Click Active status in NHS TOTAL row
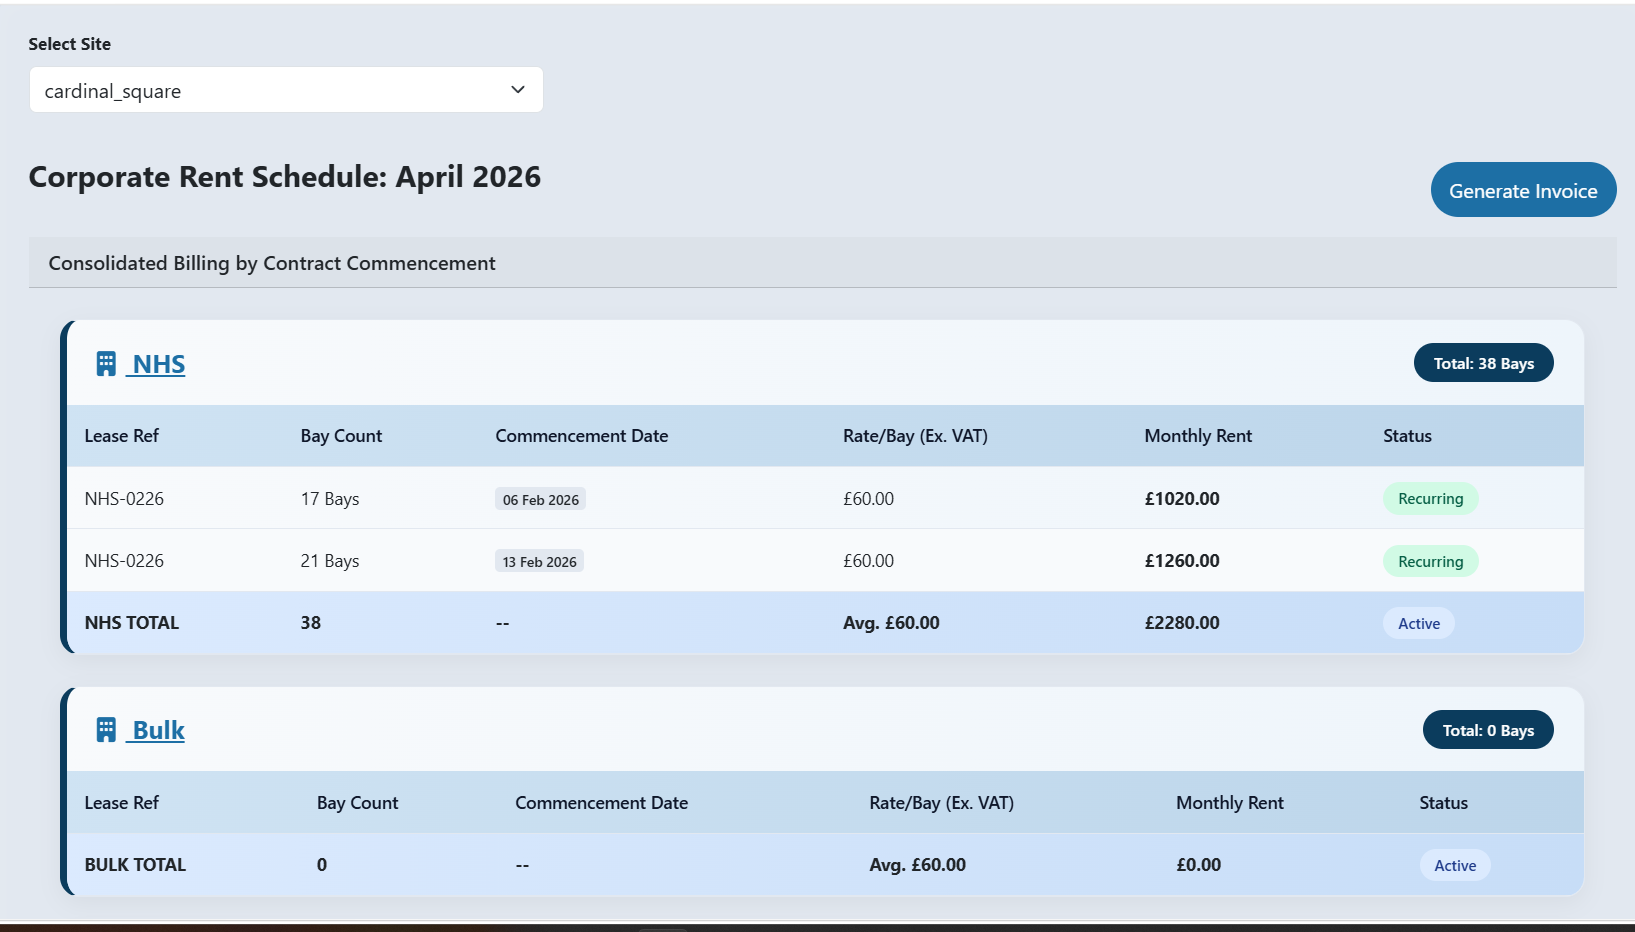Screen dimensions: 1635x932 pos(1418,623)
